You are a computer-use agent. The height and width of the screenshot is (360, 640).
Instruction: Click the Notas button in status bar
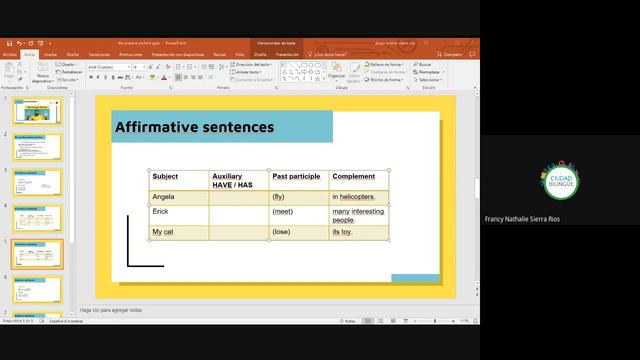348,321
